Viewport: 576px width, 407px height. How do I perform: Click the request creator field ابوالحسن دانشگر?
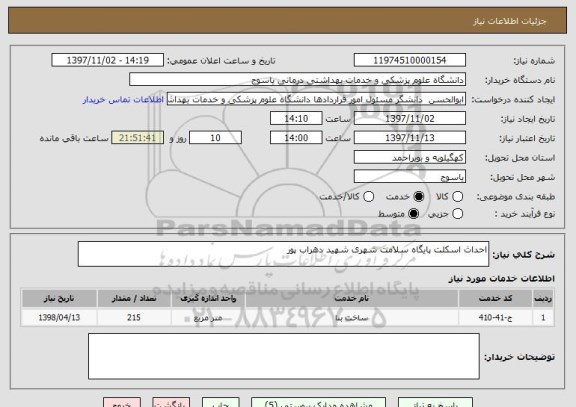click(316, 99)
